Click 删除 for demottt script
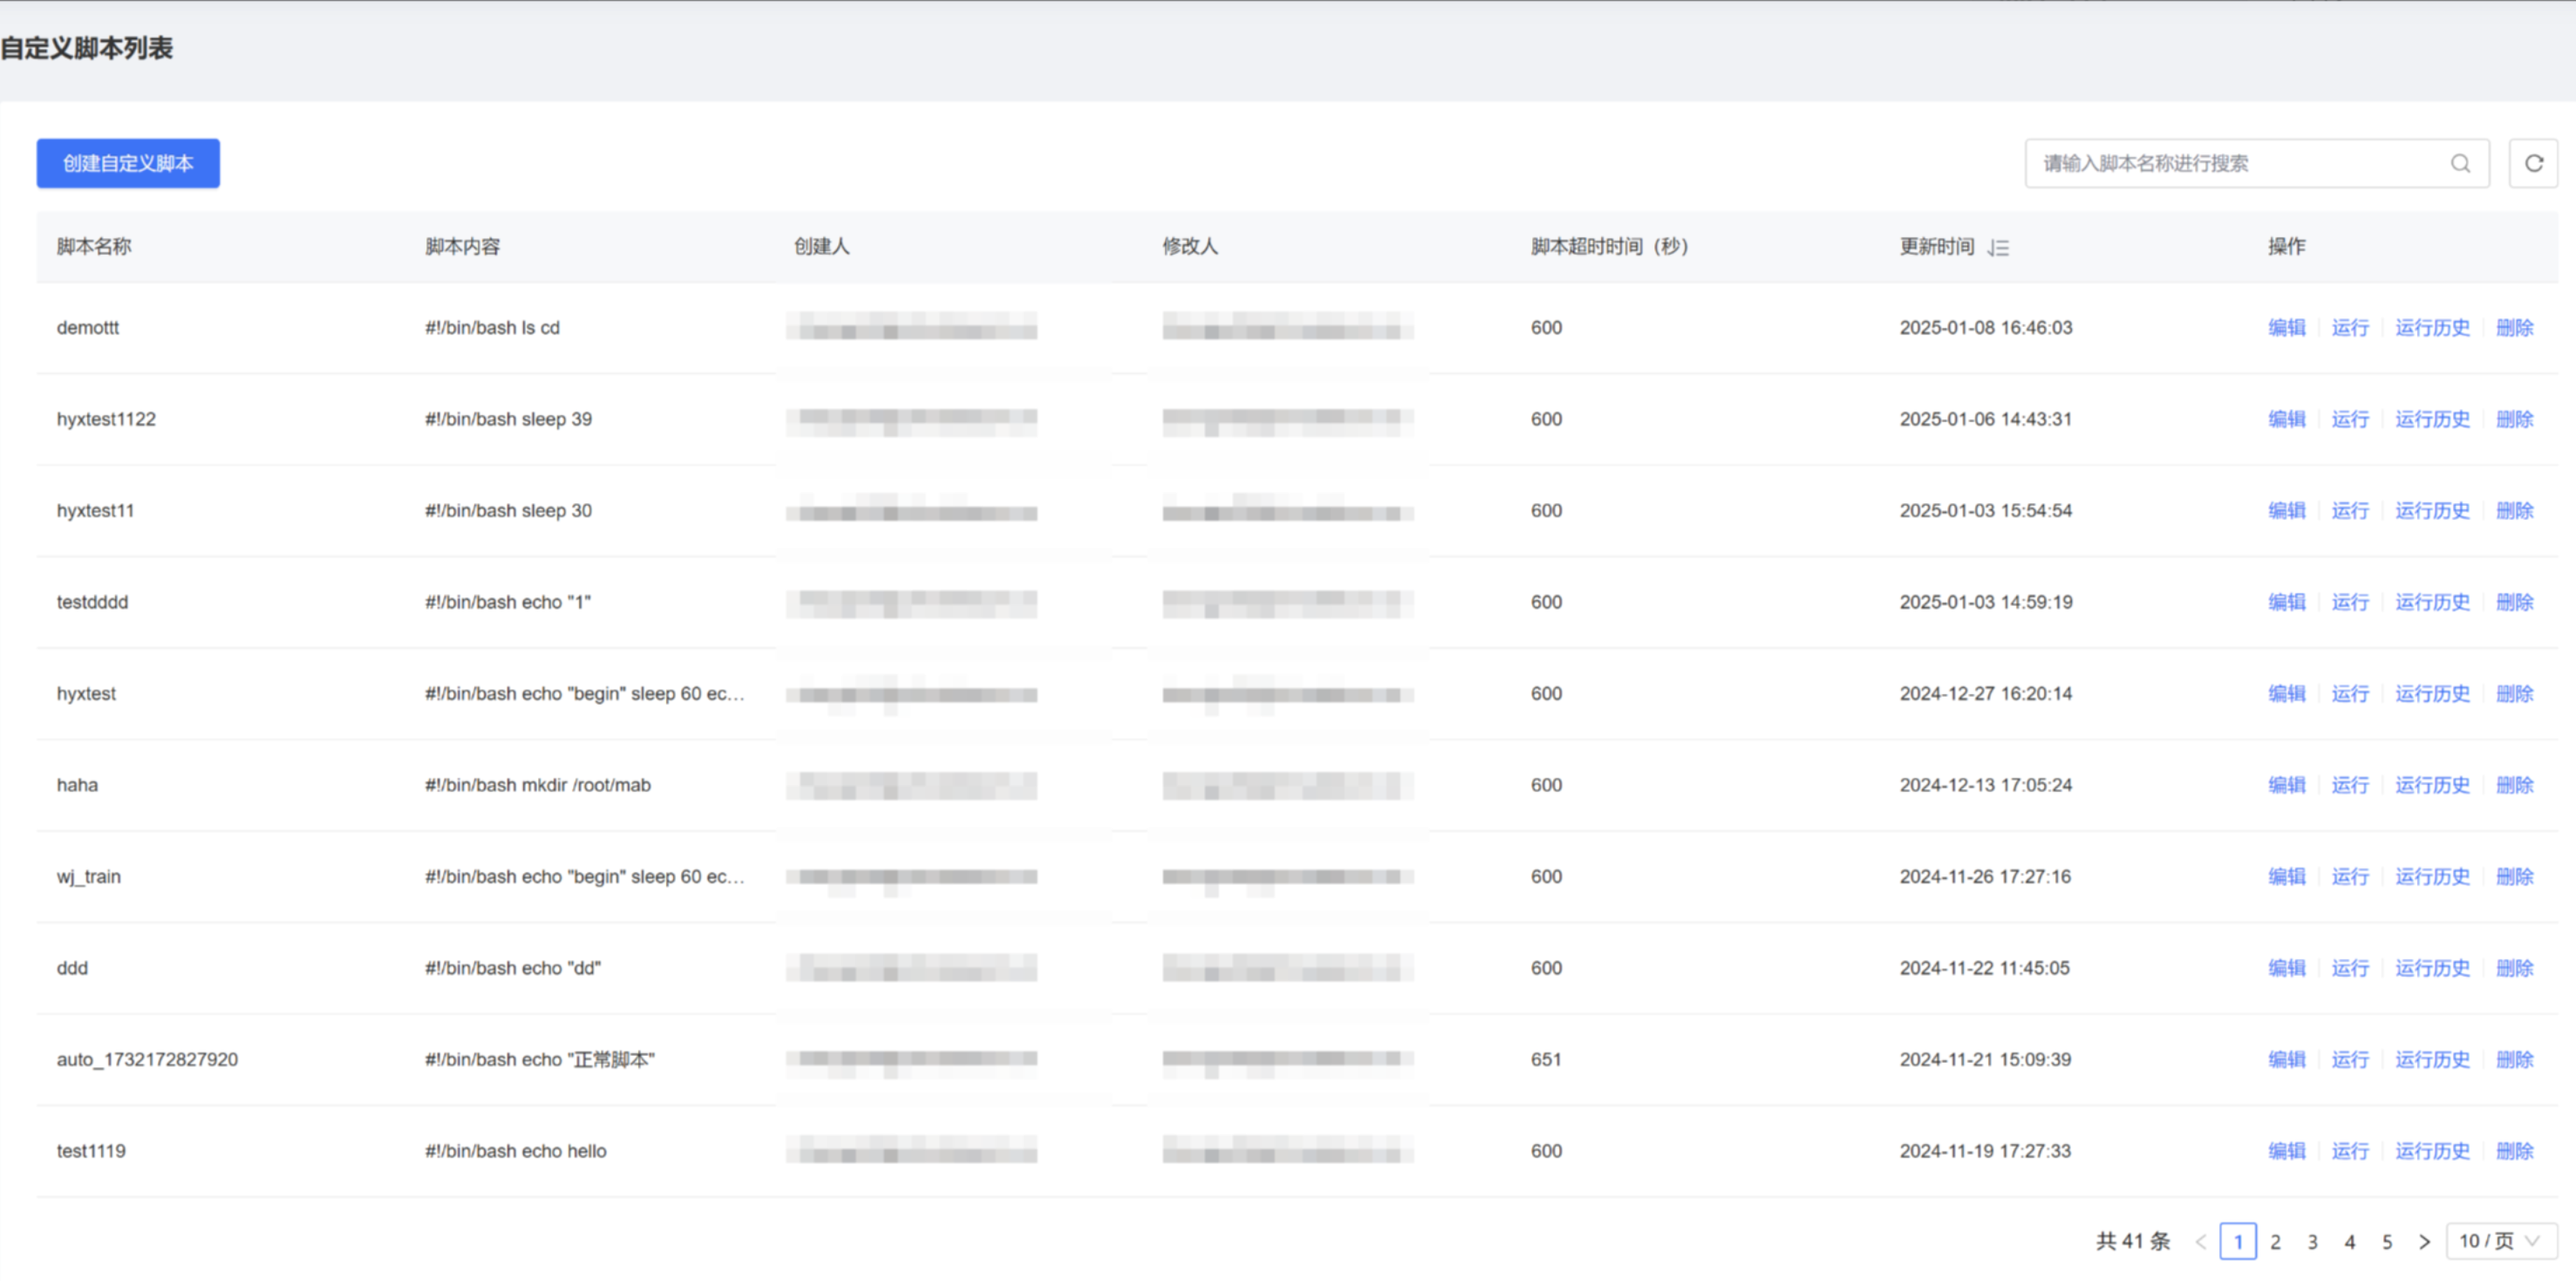The image size is (2576, 1281). click(x=2514, y=327)
